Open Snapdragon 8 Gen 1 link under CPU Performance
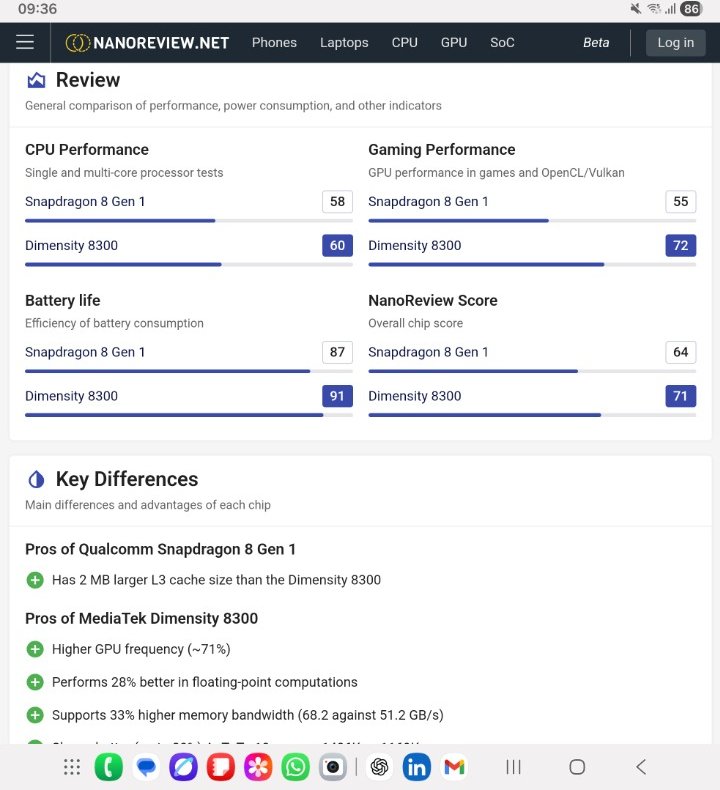Screen dimensions: 720x790 (85, 202)
